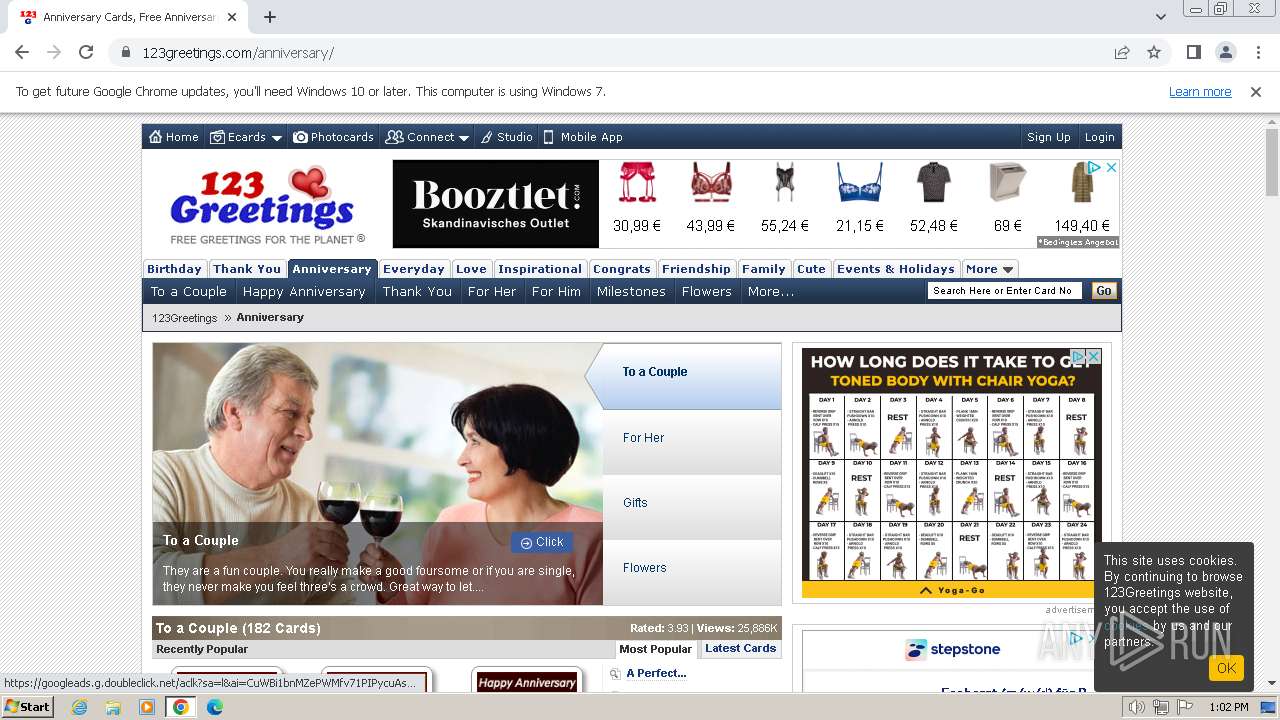Select the Congrats category tab
This screenshot has height=720, width=1280.
pos(622,269)
